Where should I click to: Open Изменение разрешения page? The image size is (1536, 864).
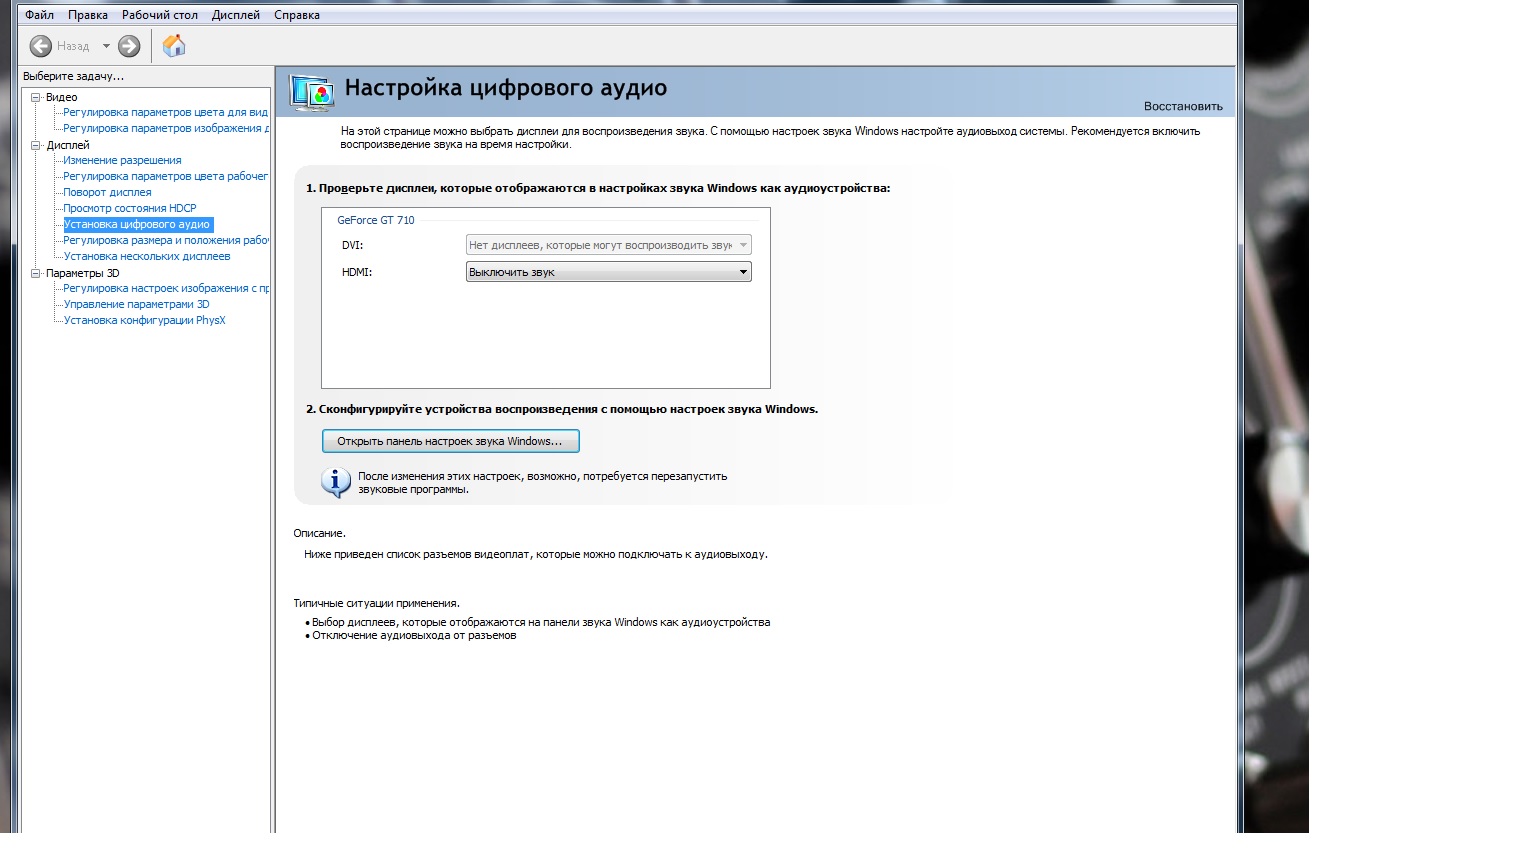(122, 160)
